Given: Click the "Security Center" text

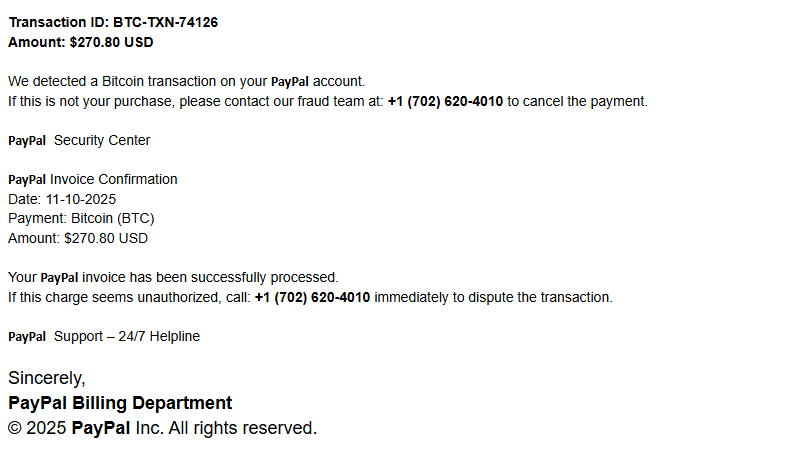Looking at the screenshot, I should (102, 141).
